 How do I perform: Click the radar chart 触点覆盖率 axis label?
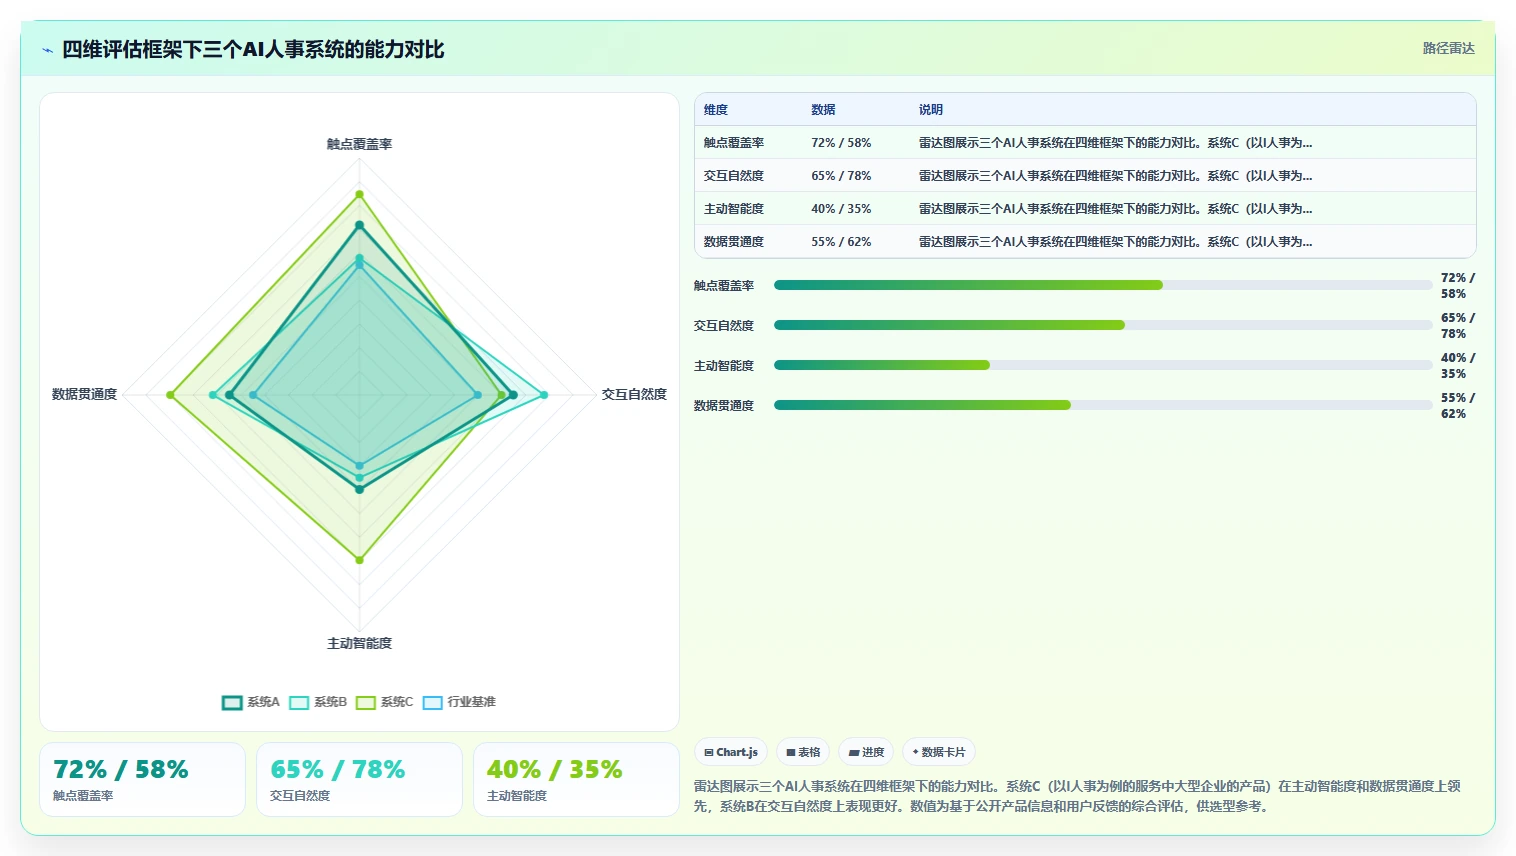click(x=359, y=144)
